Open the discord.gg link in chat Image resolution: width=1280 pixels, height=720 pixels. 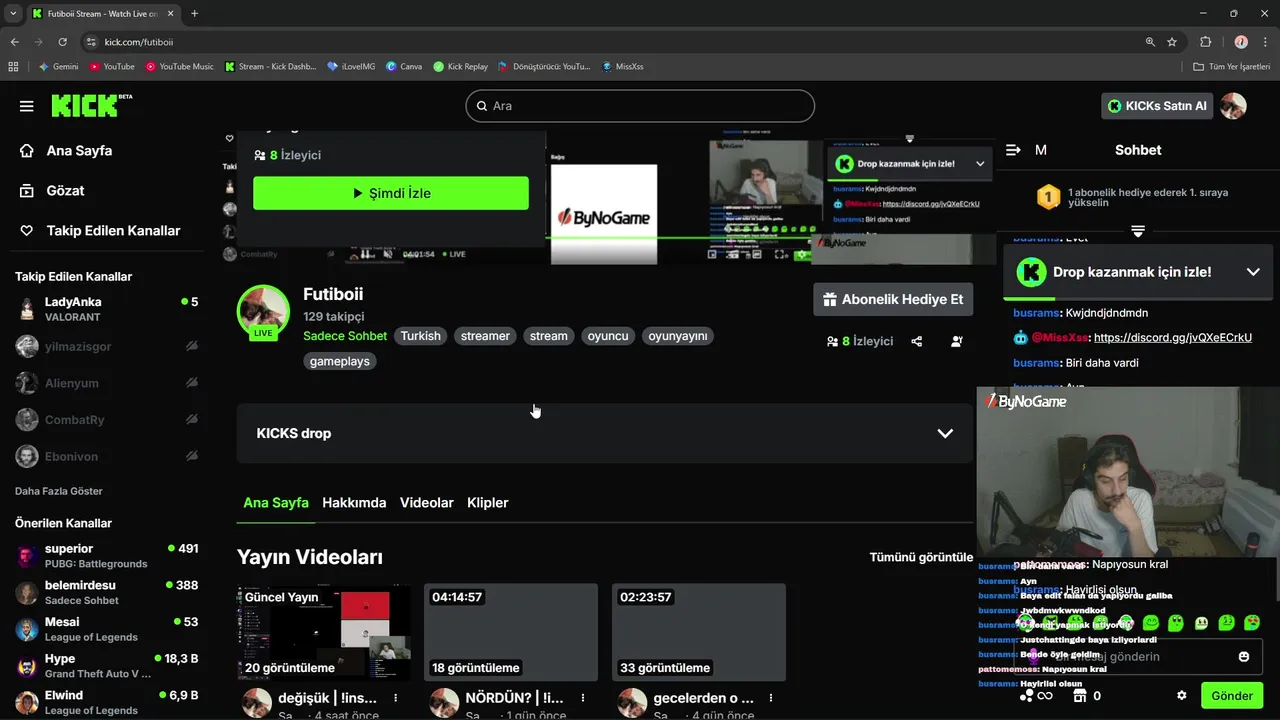coord(1173,338)
